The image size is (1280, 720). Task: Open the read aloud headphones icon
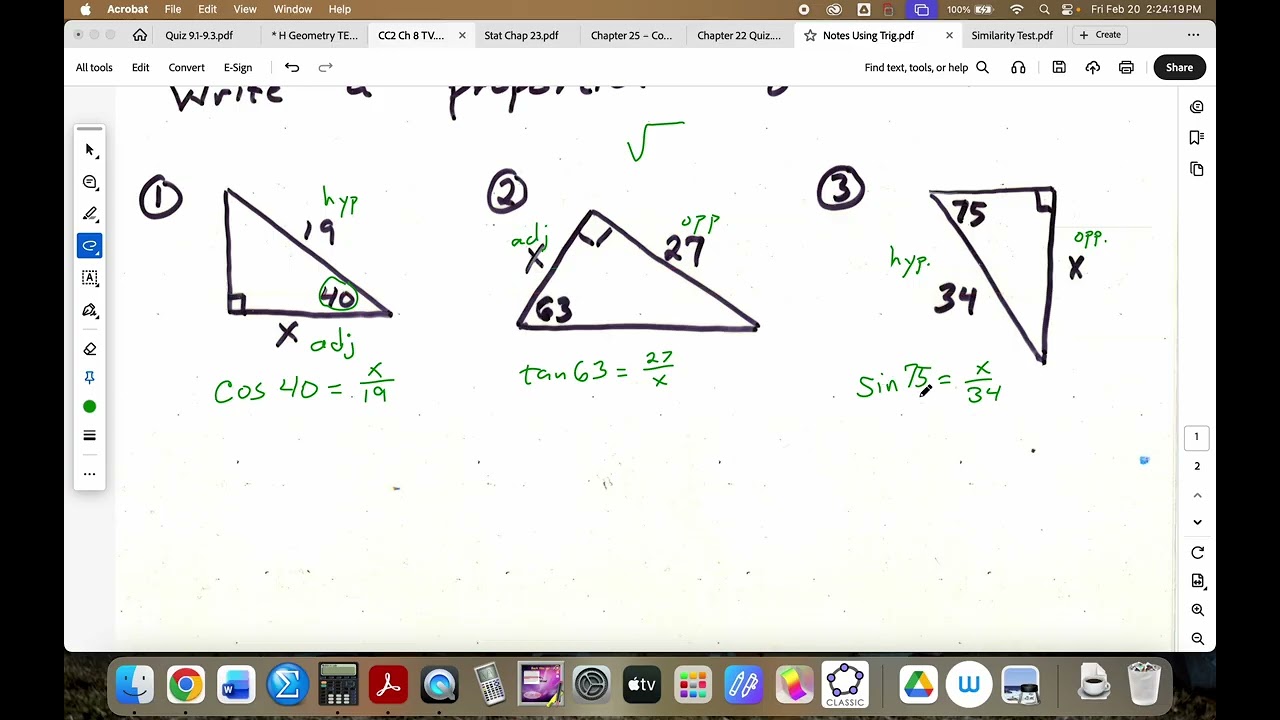1018,67
